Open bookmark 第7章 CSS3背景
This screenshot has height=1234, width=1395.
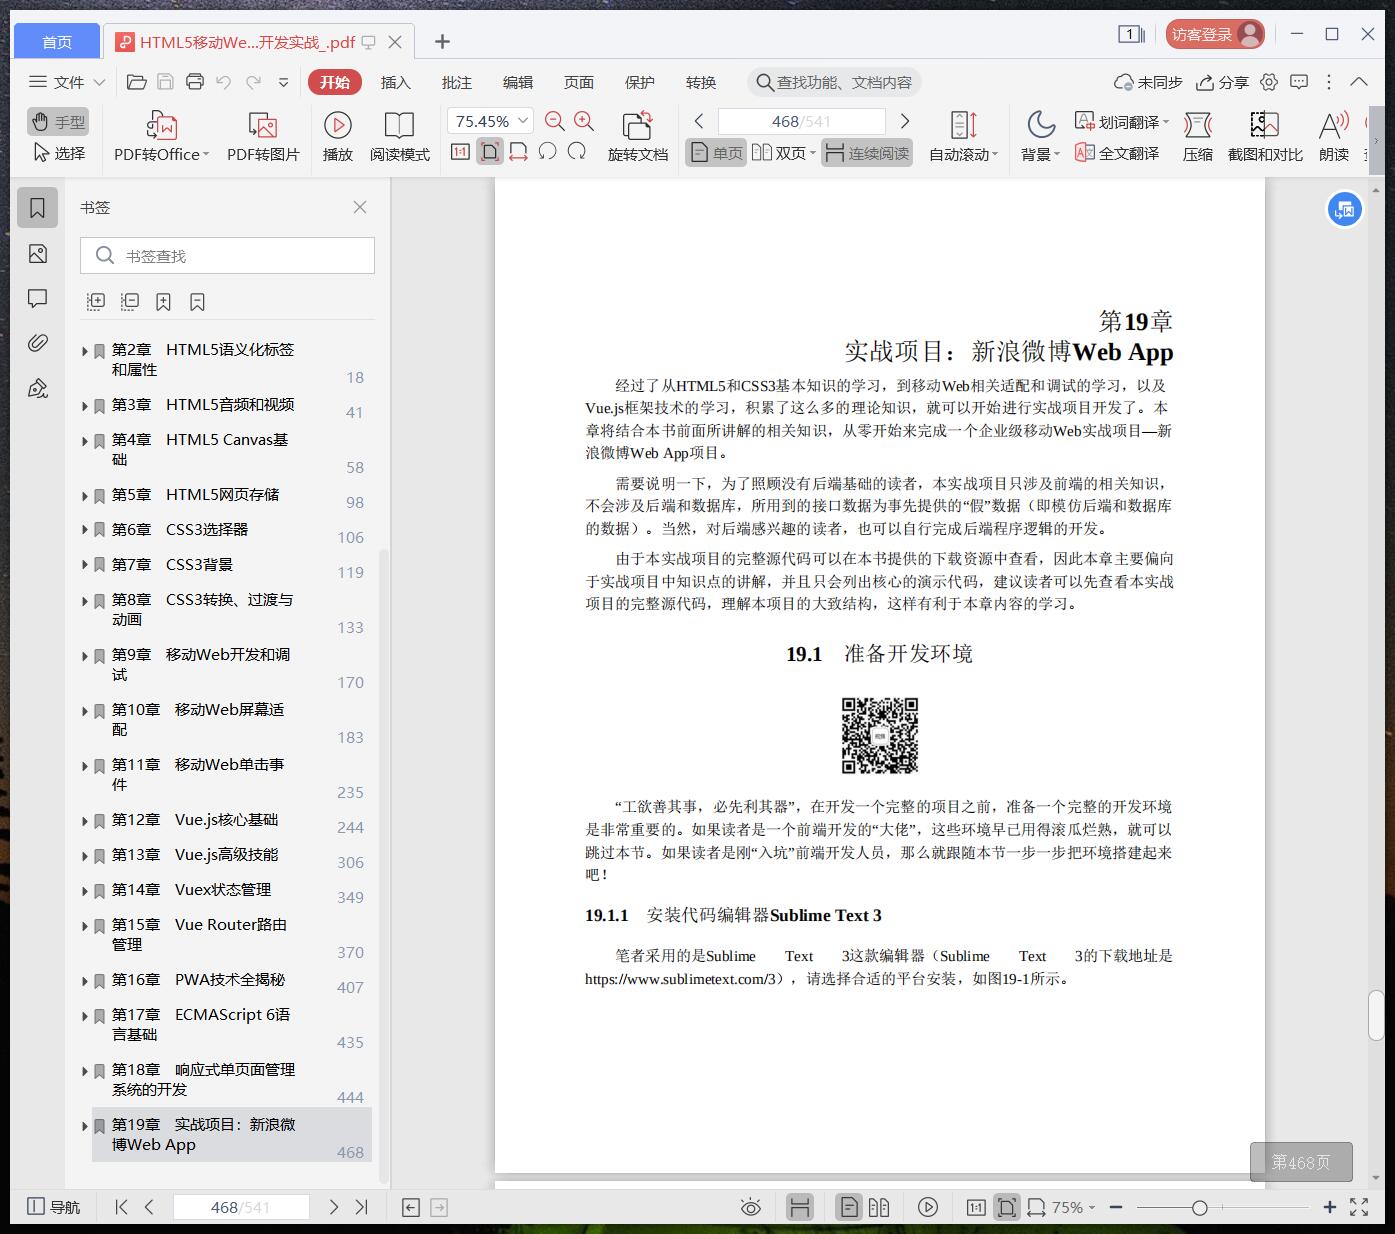(172, 565)
